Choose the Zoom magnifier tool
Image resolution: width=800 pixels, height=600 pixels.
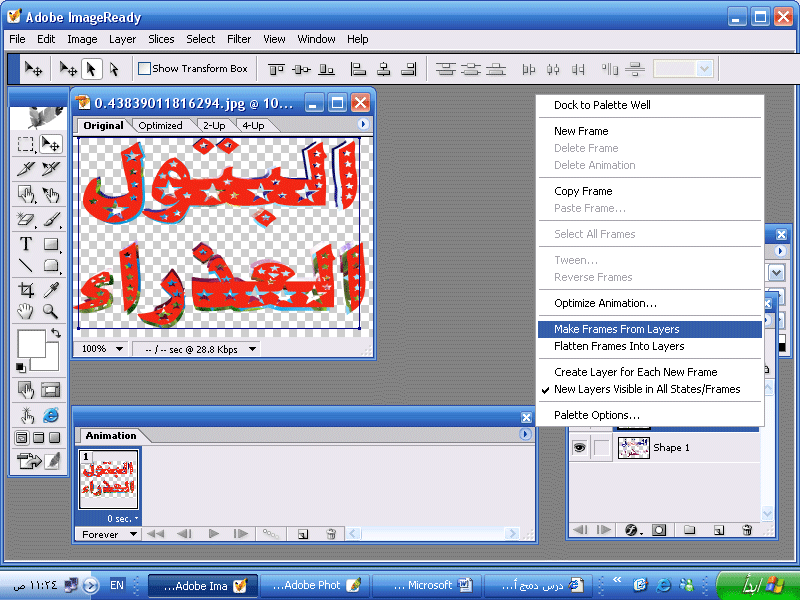(50, 312)
